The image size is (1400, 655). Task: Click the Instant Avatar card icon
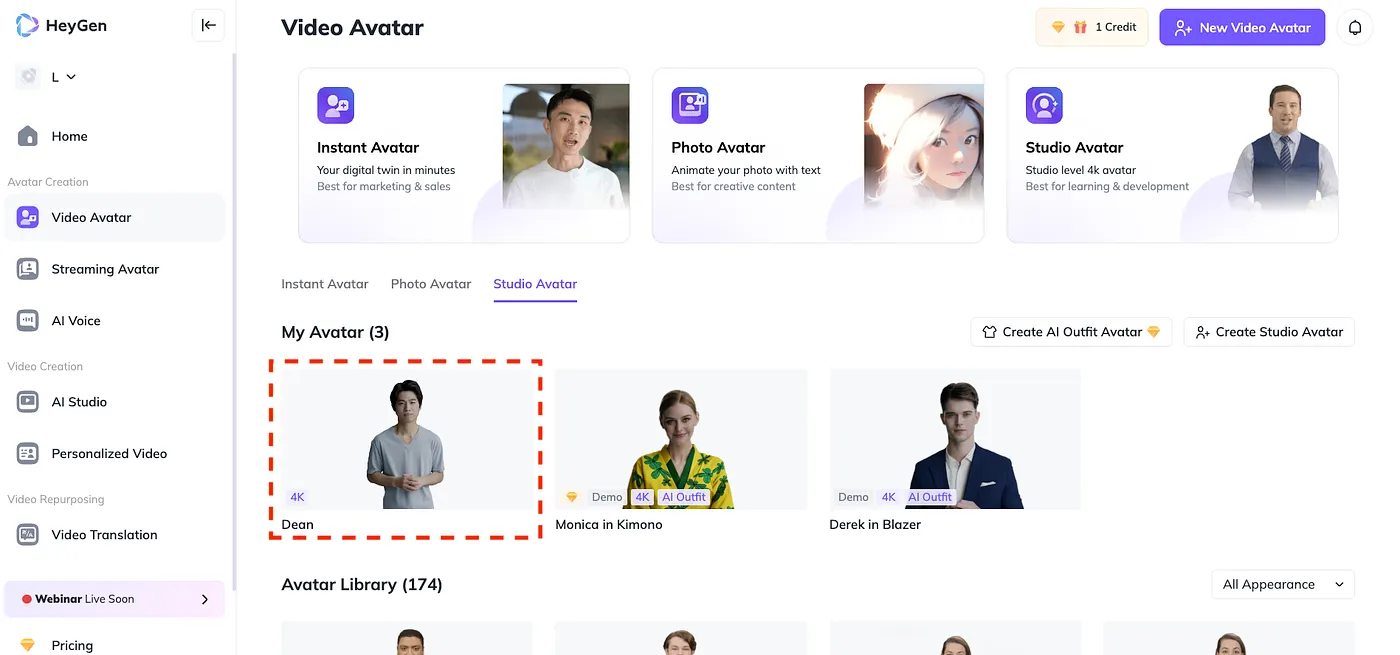coord(336,105)
